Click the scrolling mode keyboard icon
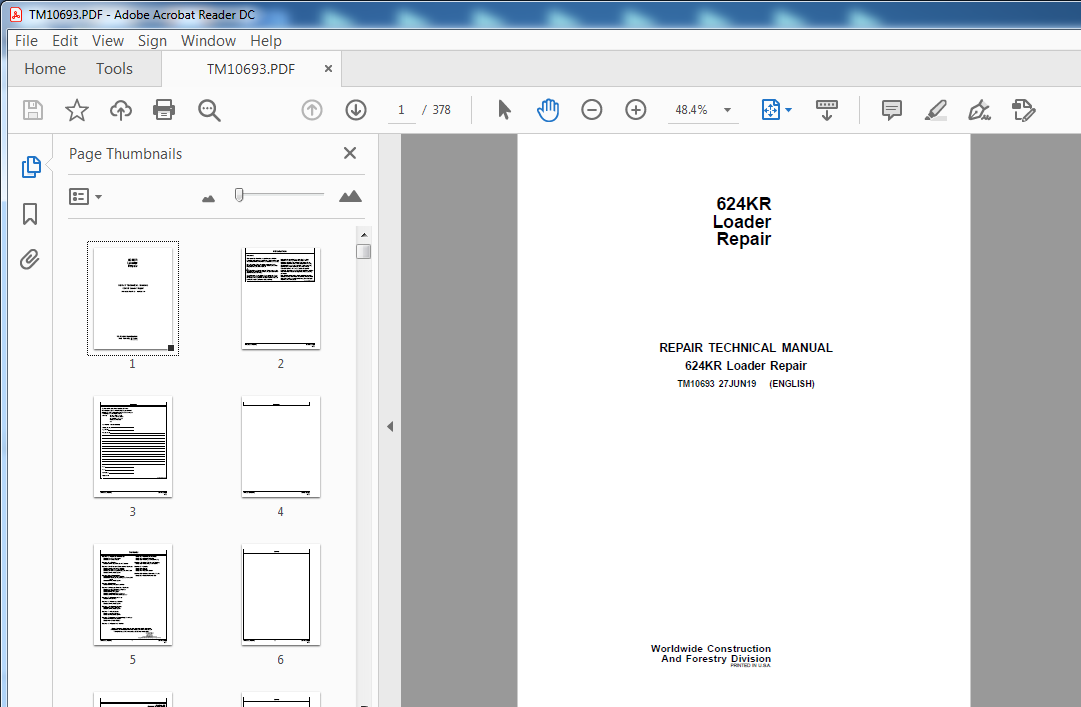 click(x=827, y=110)
